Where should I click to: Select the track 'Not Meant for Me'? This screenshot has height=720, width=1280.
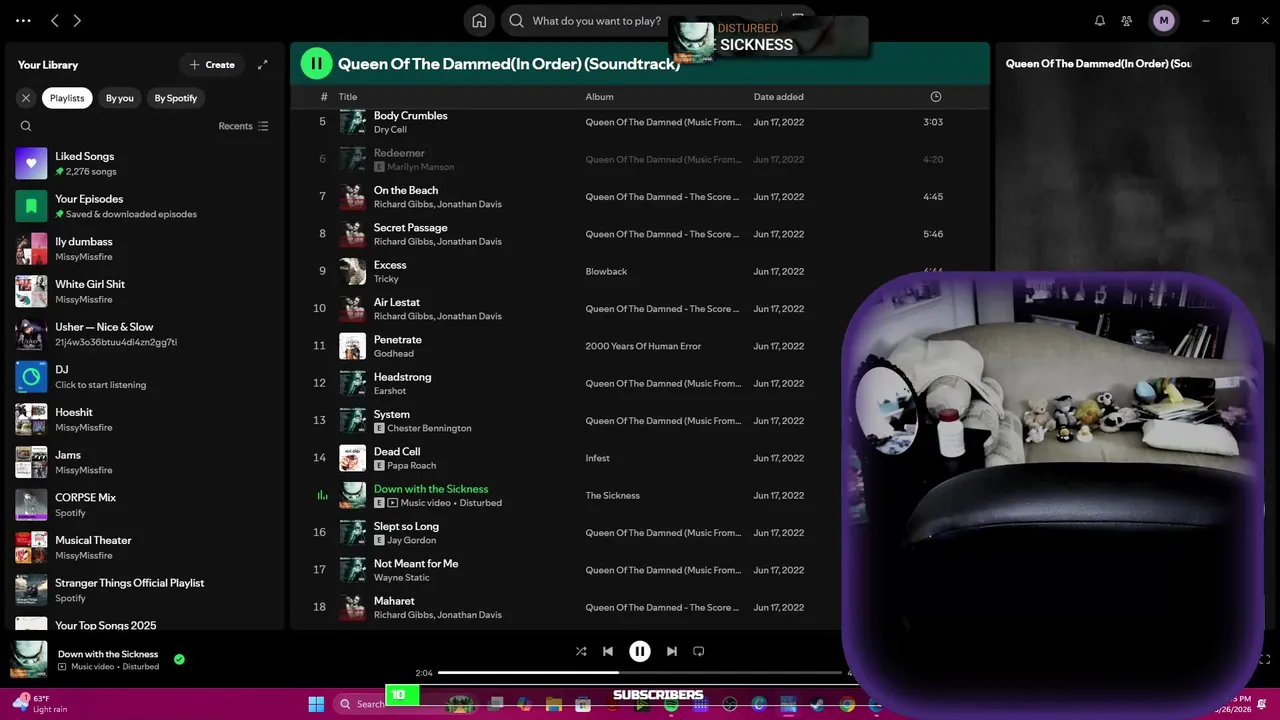click(416, 564)
